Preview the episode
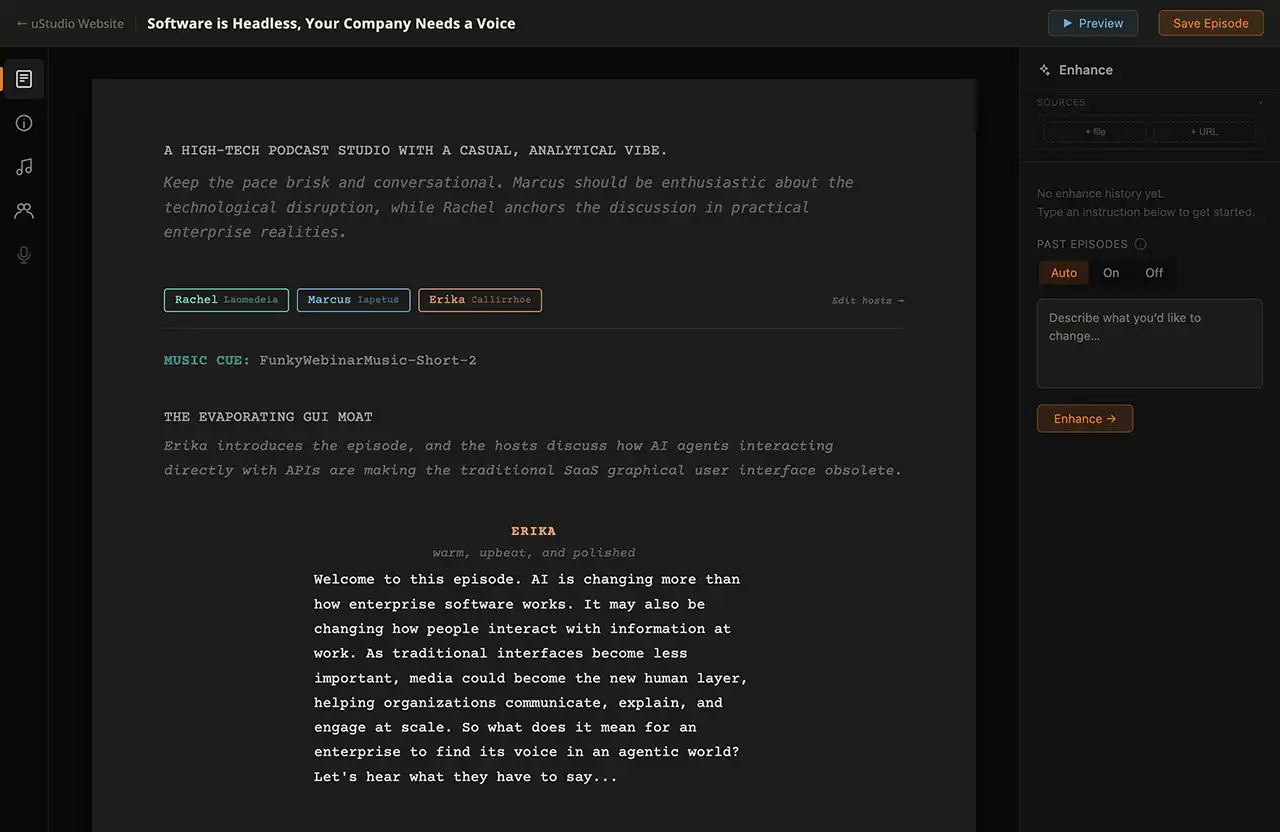Image resolution: width=1280 pixels, height=832 pixels. (1093, 23)
